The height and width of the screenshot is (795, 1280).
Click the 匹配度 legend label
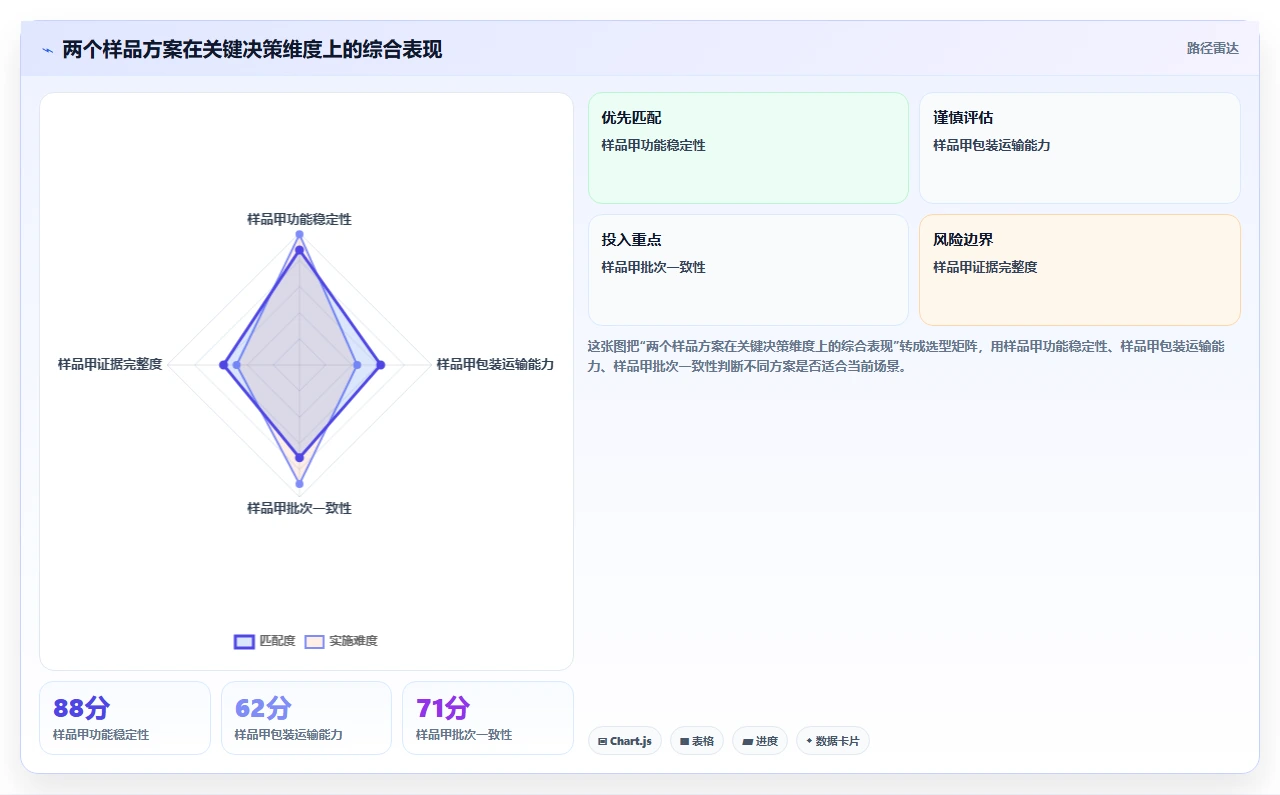[277, 641]
